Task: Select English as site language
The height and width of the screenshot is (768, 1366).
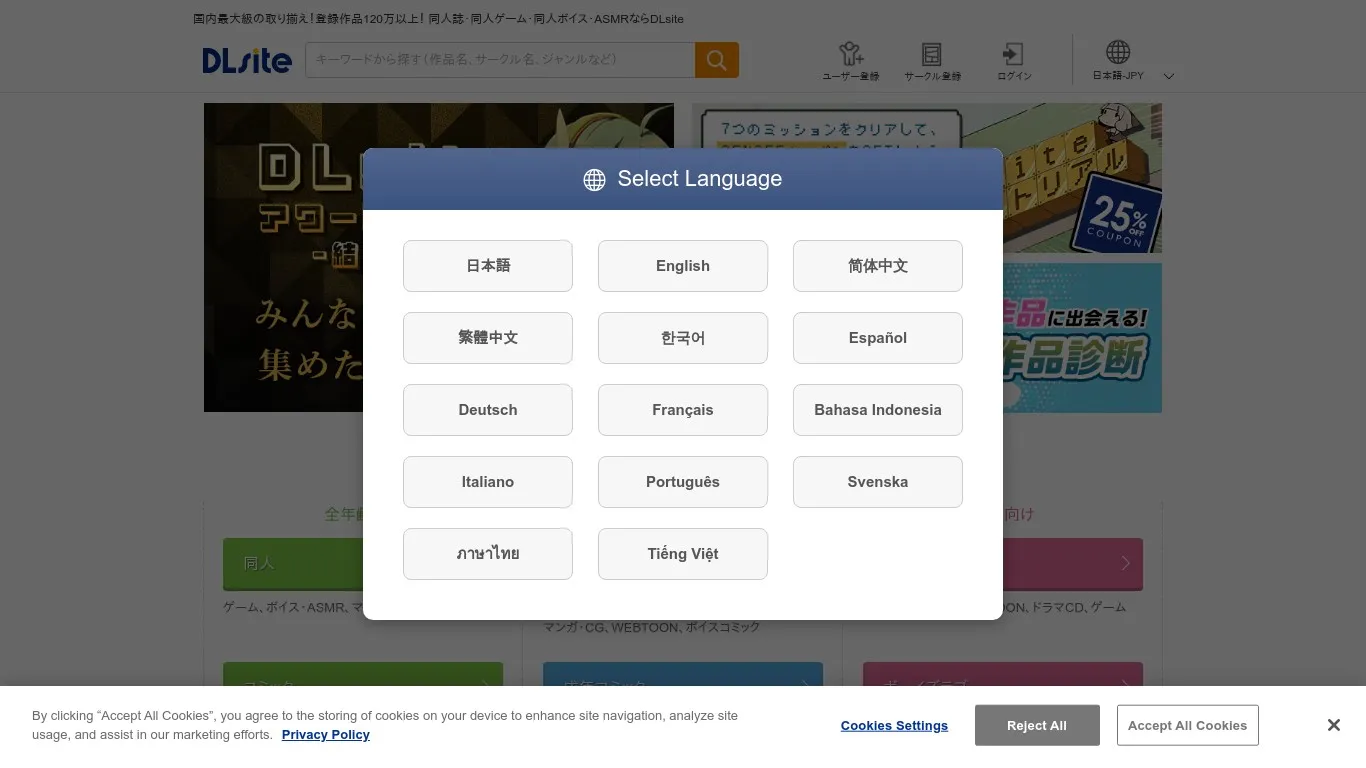Action: tap(682, 265)
